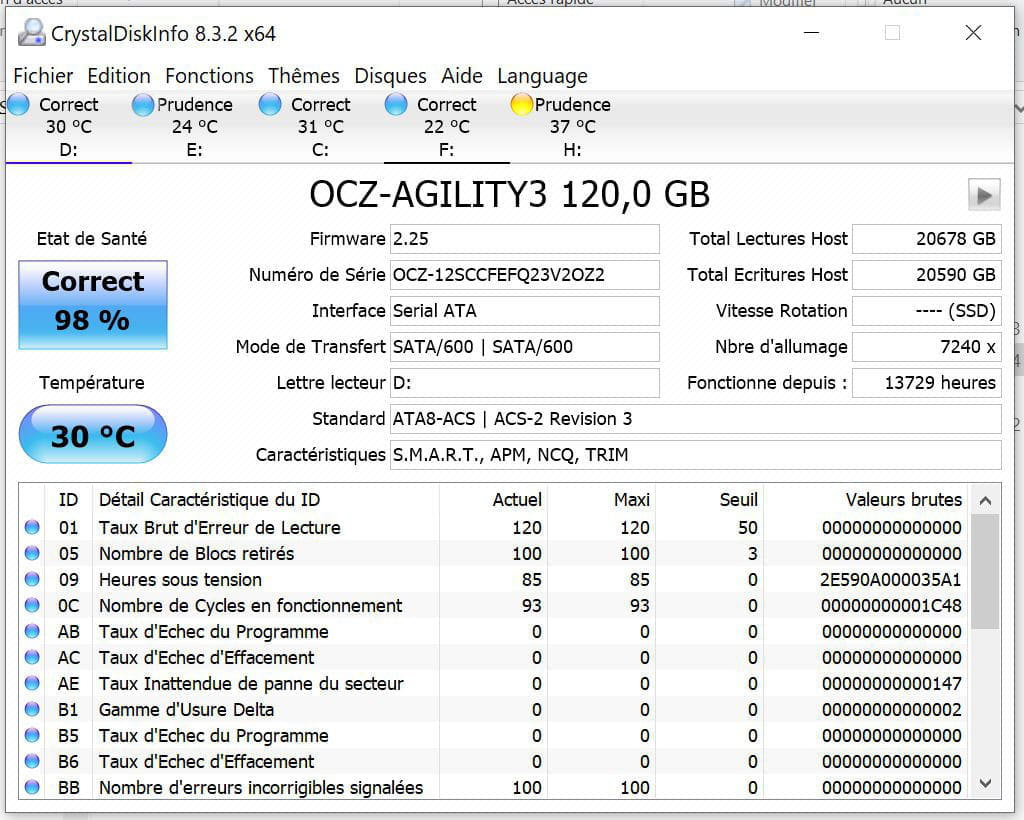Open the Language menu

point(542,76)
